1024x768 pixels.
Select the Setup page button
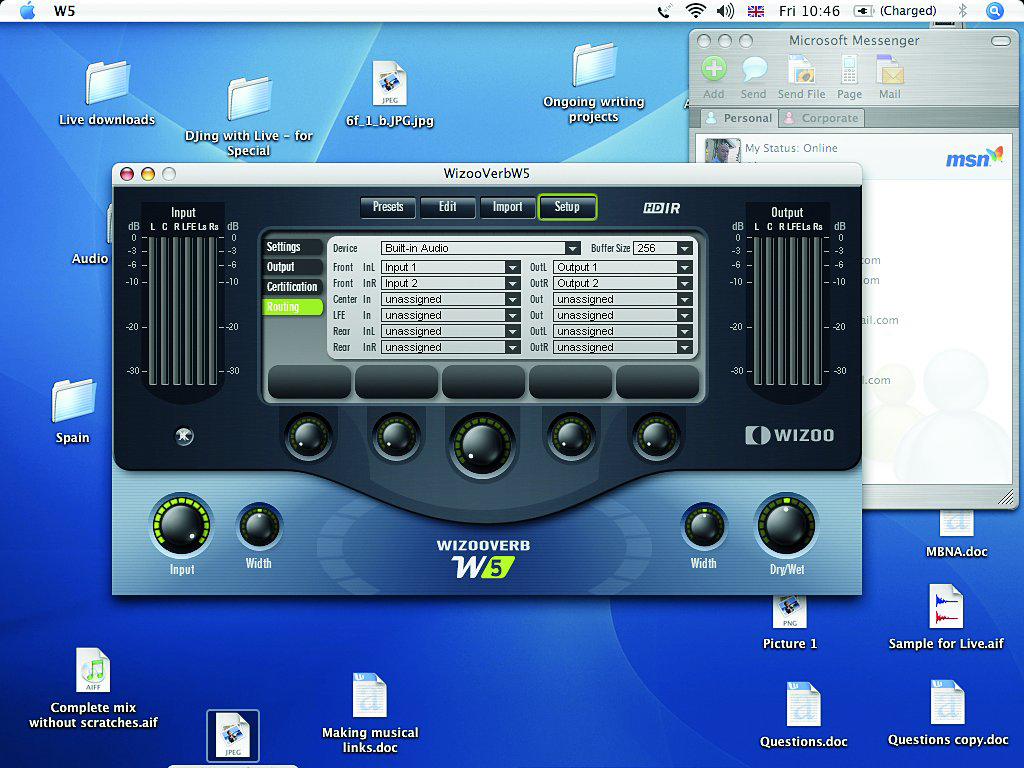567,207
